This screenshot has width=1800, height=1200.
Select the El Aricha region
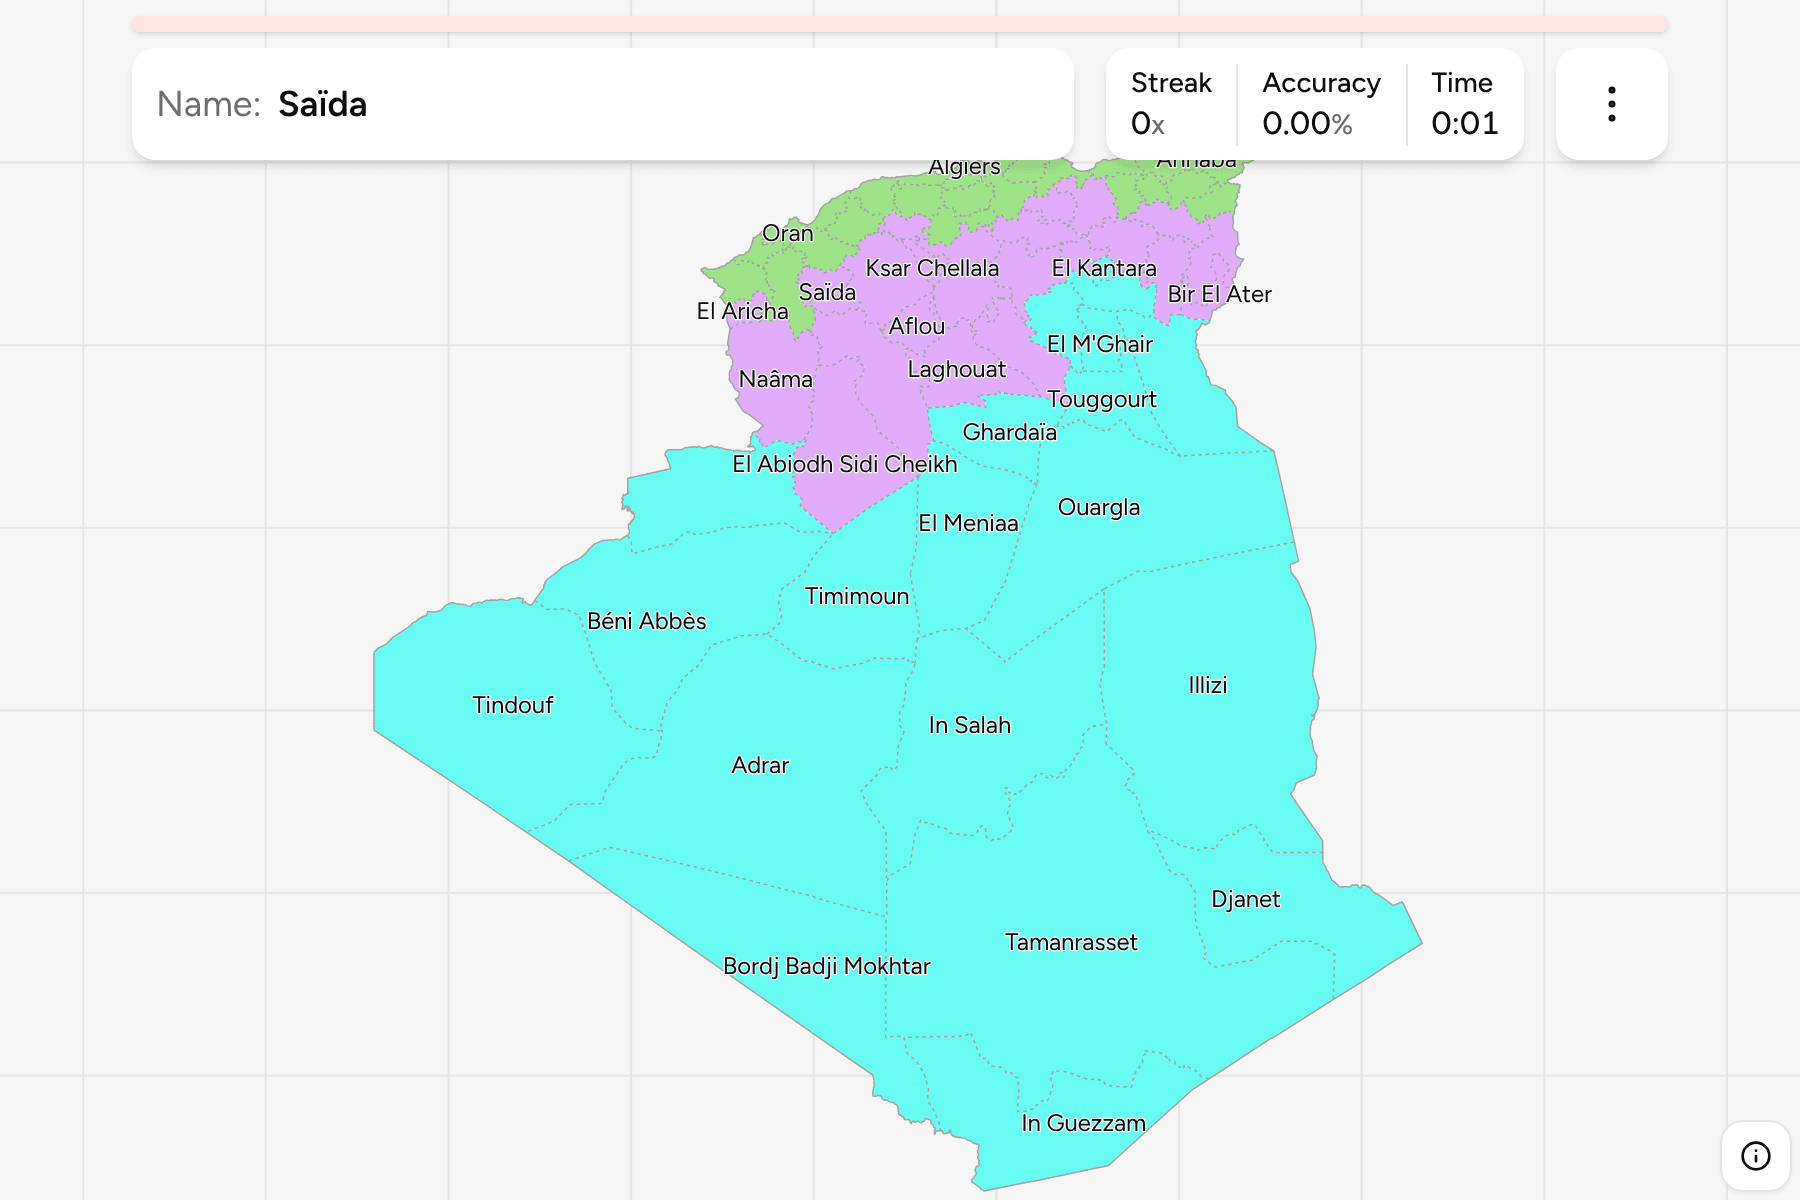tap(743, 311)
